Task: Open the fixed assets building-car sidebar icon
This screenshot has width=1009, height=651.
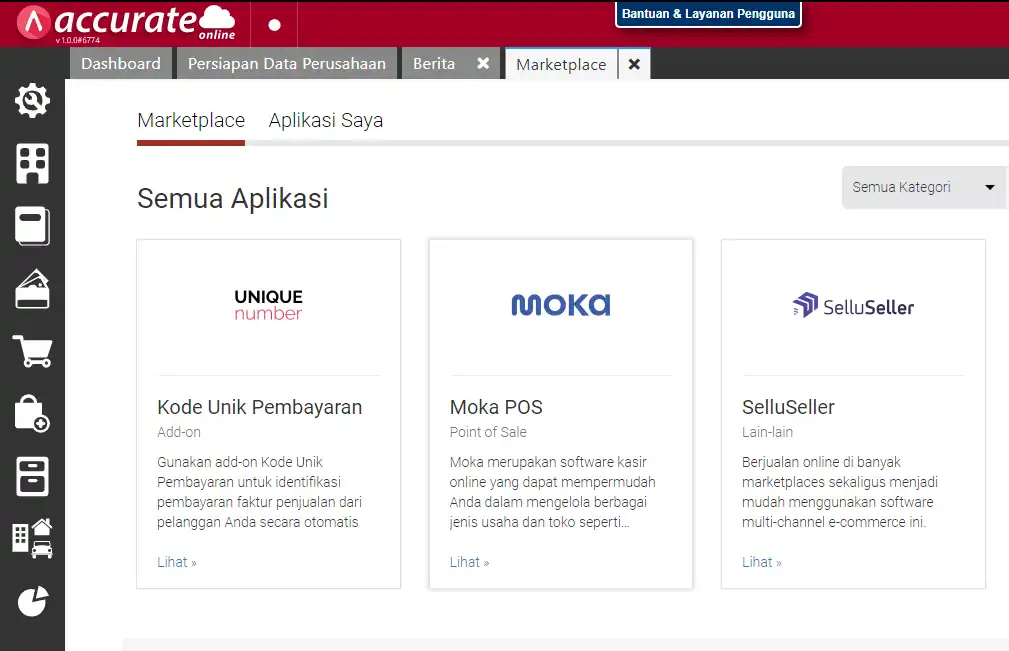Action: pyautogui.click(x=32, y=538)
